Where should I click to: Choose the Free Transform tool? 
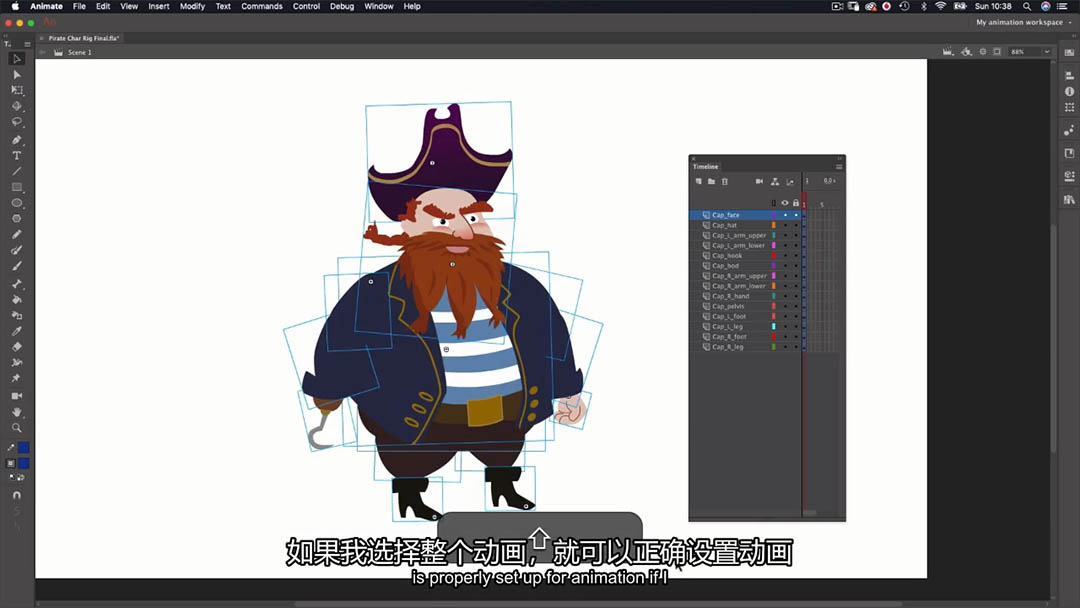tap(17, 90)
